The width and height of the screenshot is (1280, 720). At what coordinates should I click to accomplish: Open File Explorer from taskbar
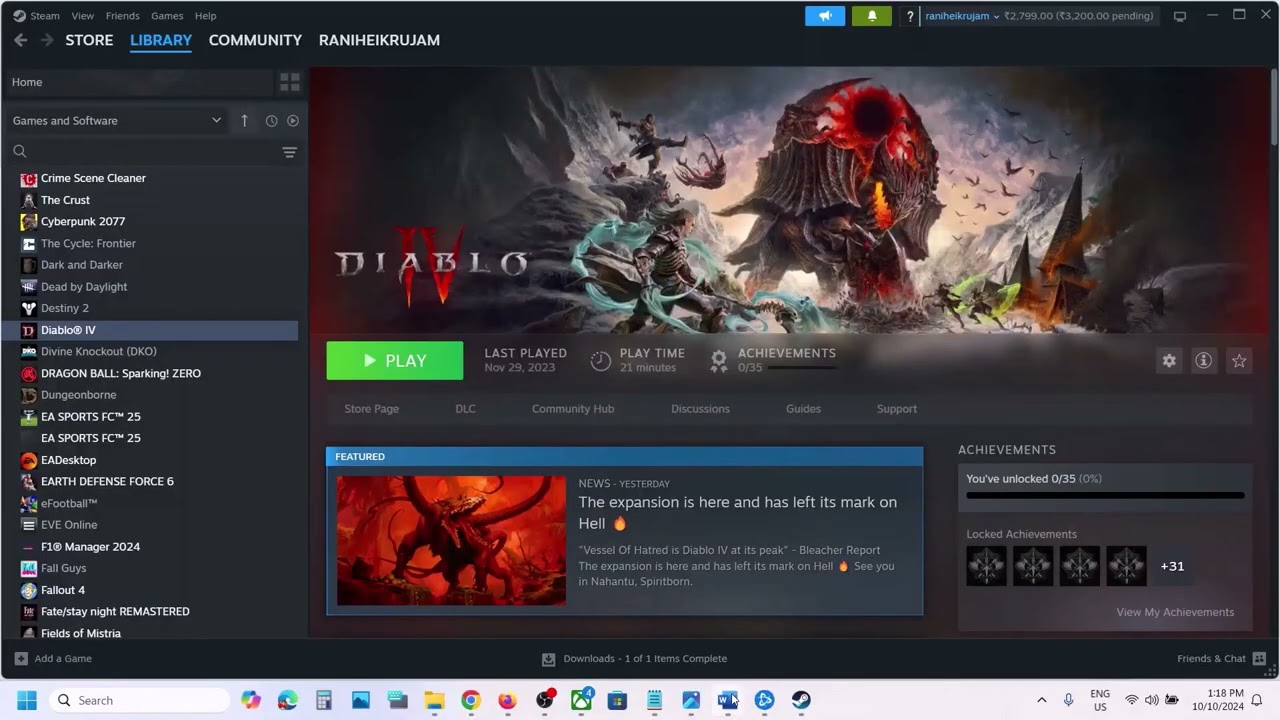pos(434,700)
